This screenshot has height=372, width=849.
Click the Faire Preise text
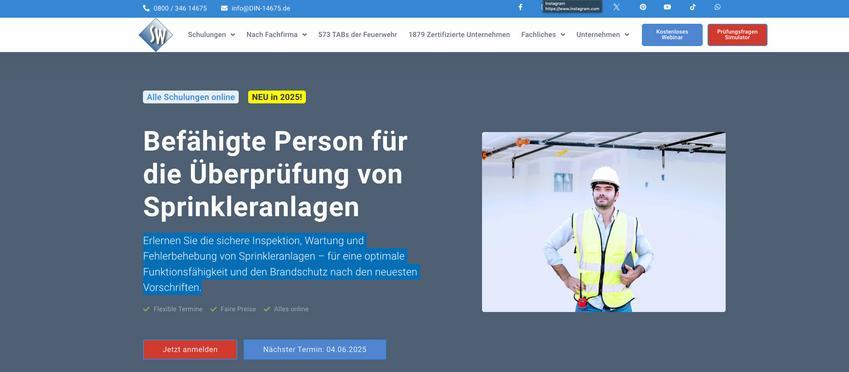click(238, 309)
